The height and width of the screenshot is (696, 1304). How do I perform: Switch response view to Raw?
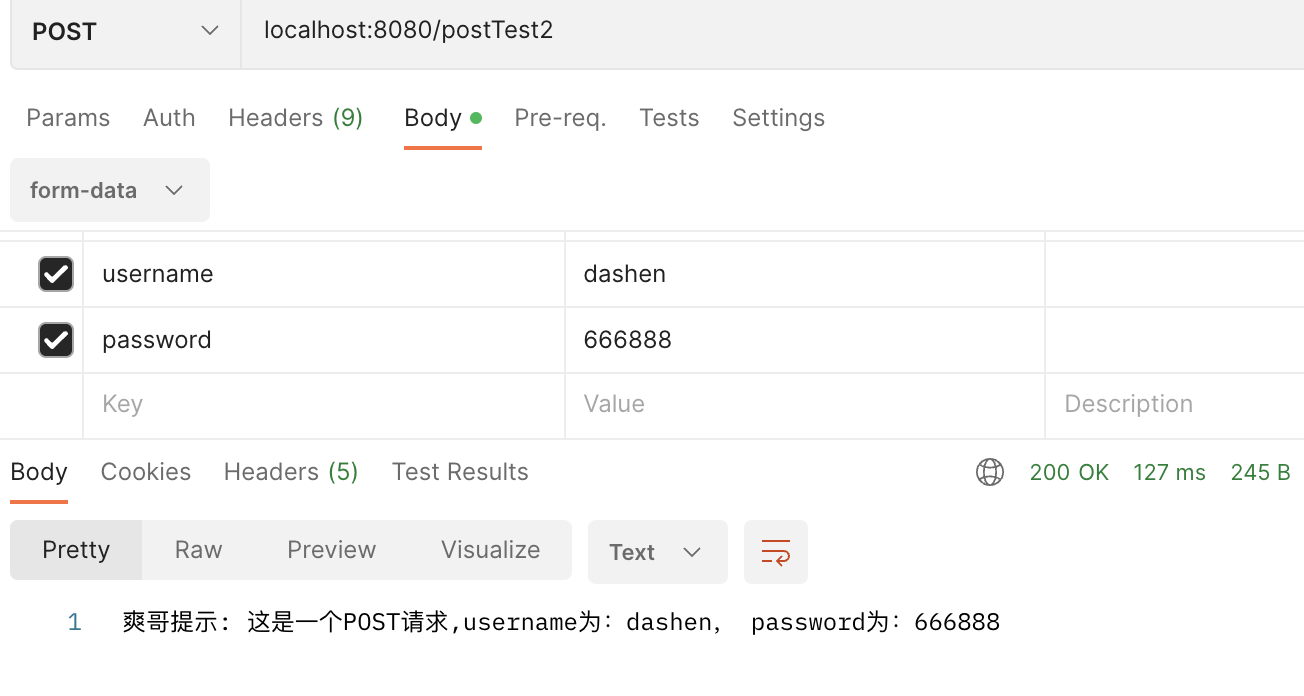[x=198, y=550]
